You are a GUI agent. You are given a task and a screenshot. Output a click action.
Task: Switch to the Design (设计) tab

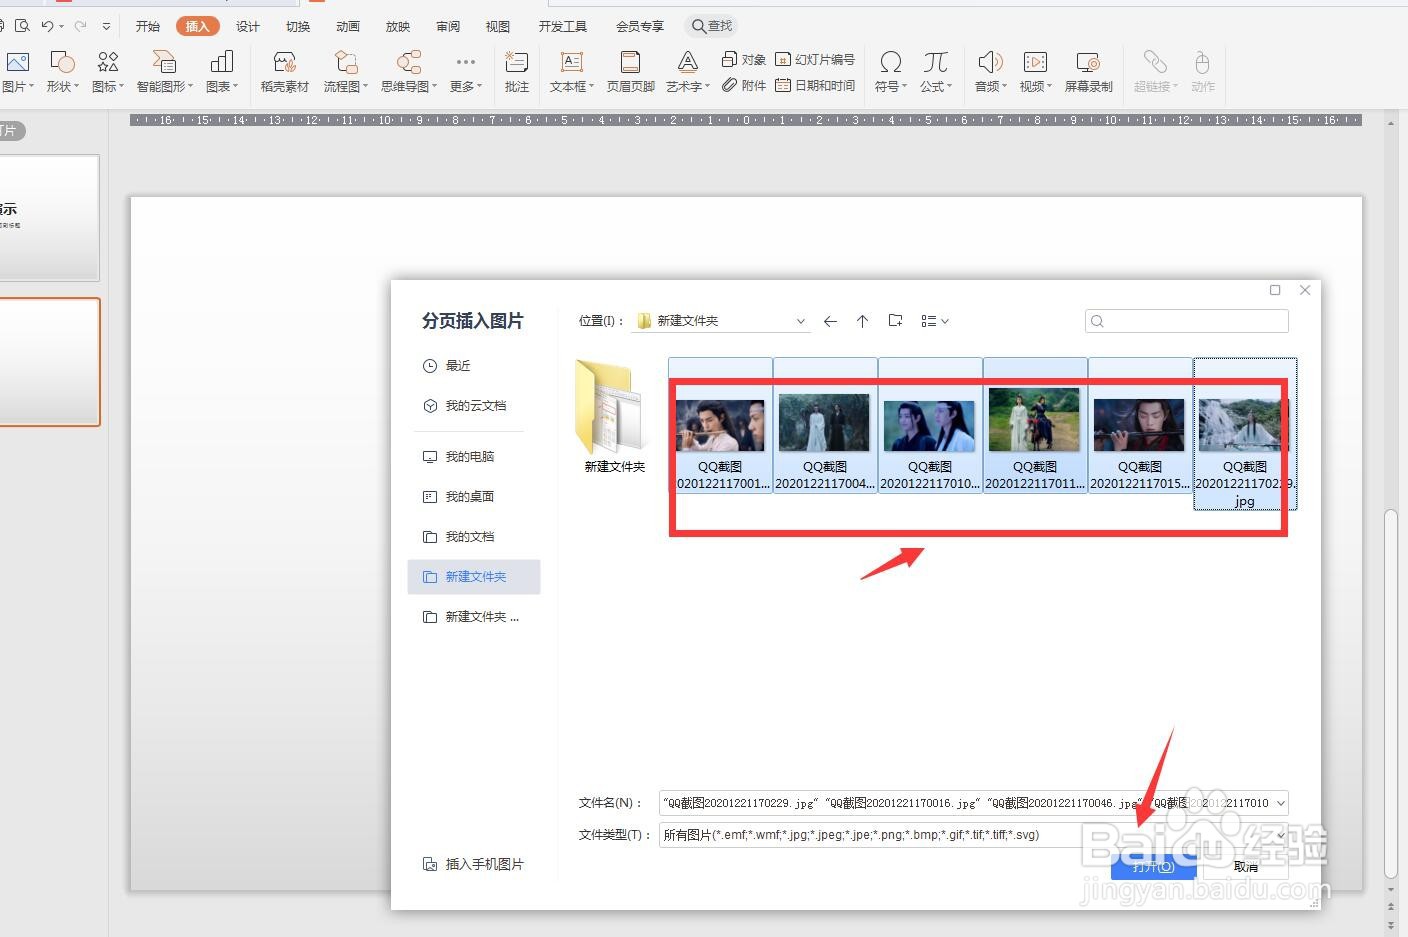248,26
